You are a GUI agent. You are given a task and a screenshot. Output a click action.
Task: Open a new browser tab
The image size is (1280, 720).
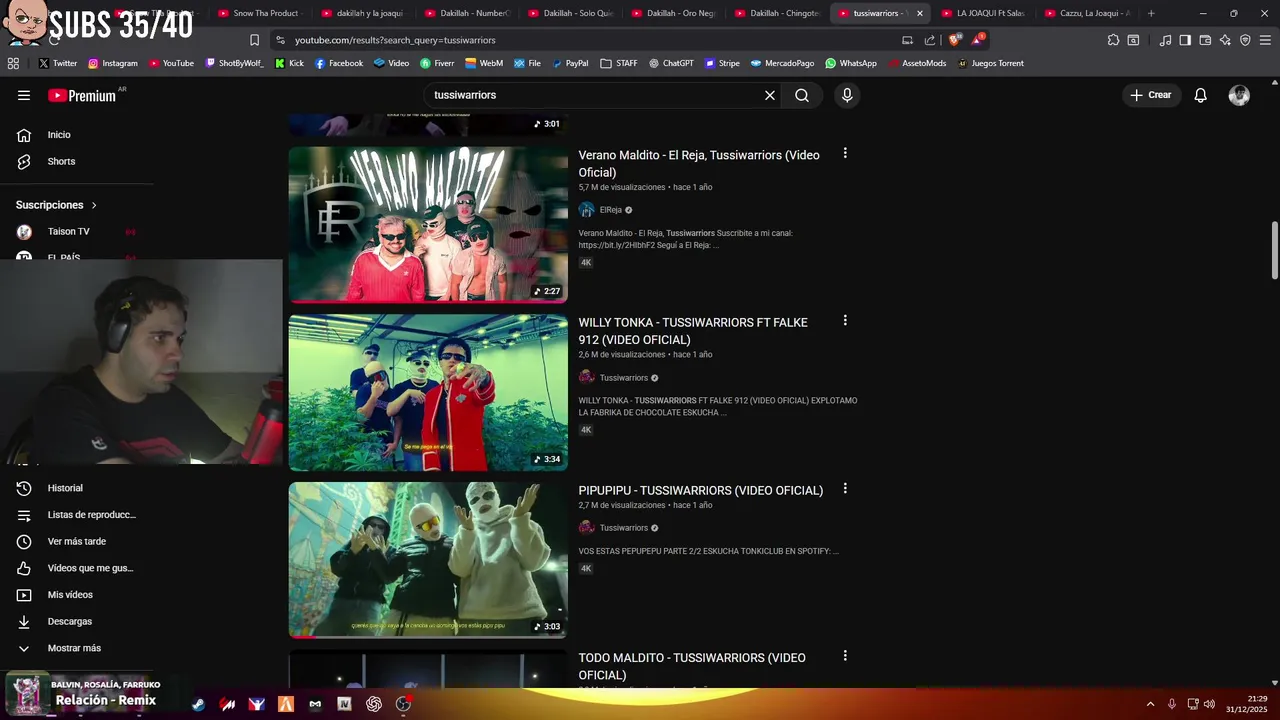(1151, 13)
